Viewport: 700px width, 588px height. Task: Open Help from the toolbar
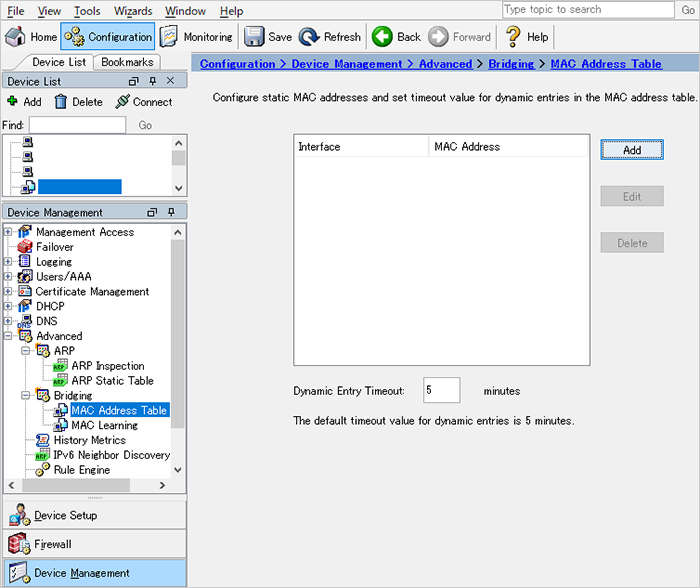tap(513, 37)
